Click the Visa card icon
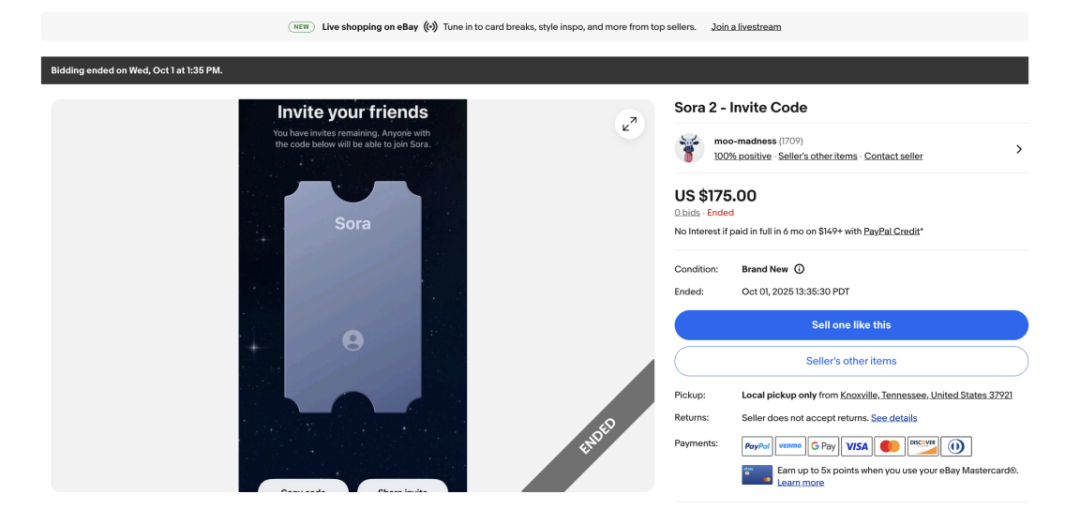This screenshot has height=509, width=1080. (856, 446)
